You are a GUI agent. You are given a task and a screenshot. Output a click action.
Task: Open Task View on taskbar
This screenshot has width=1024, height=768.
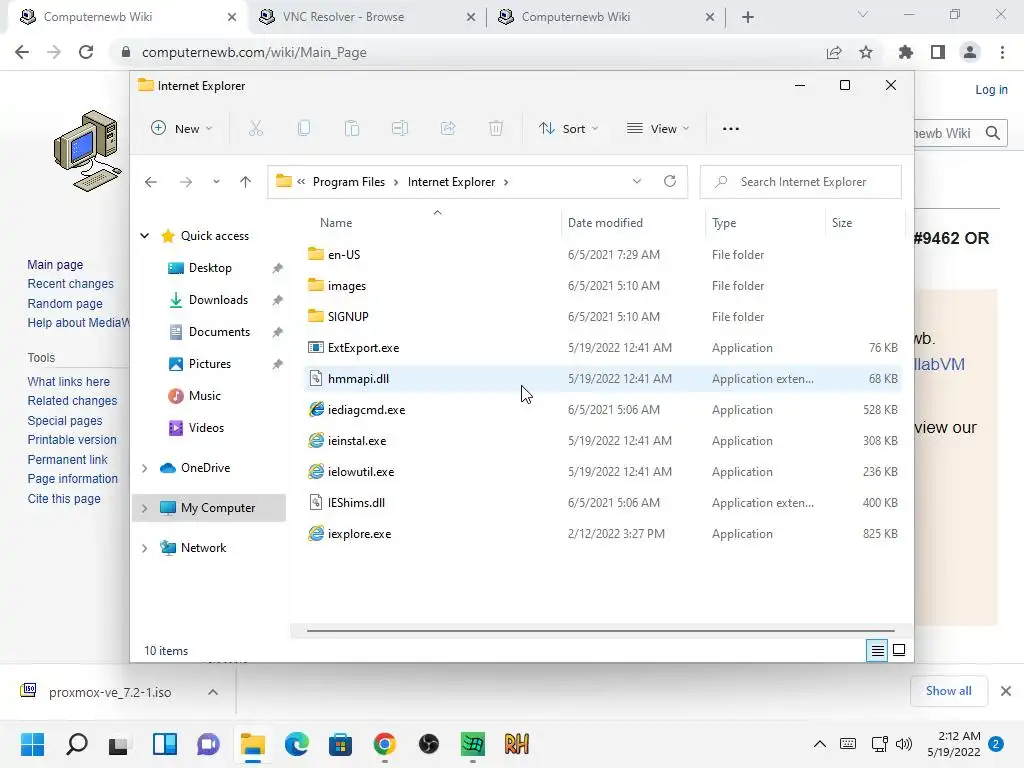pos(118,744)
